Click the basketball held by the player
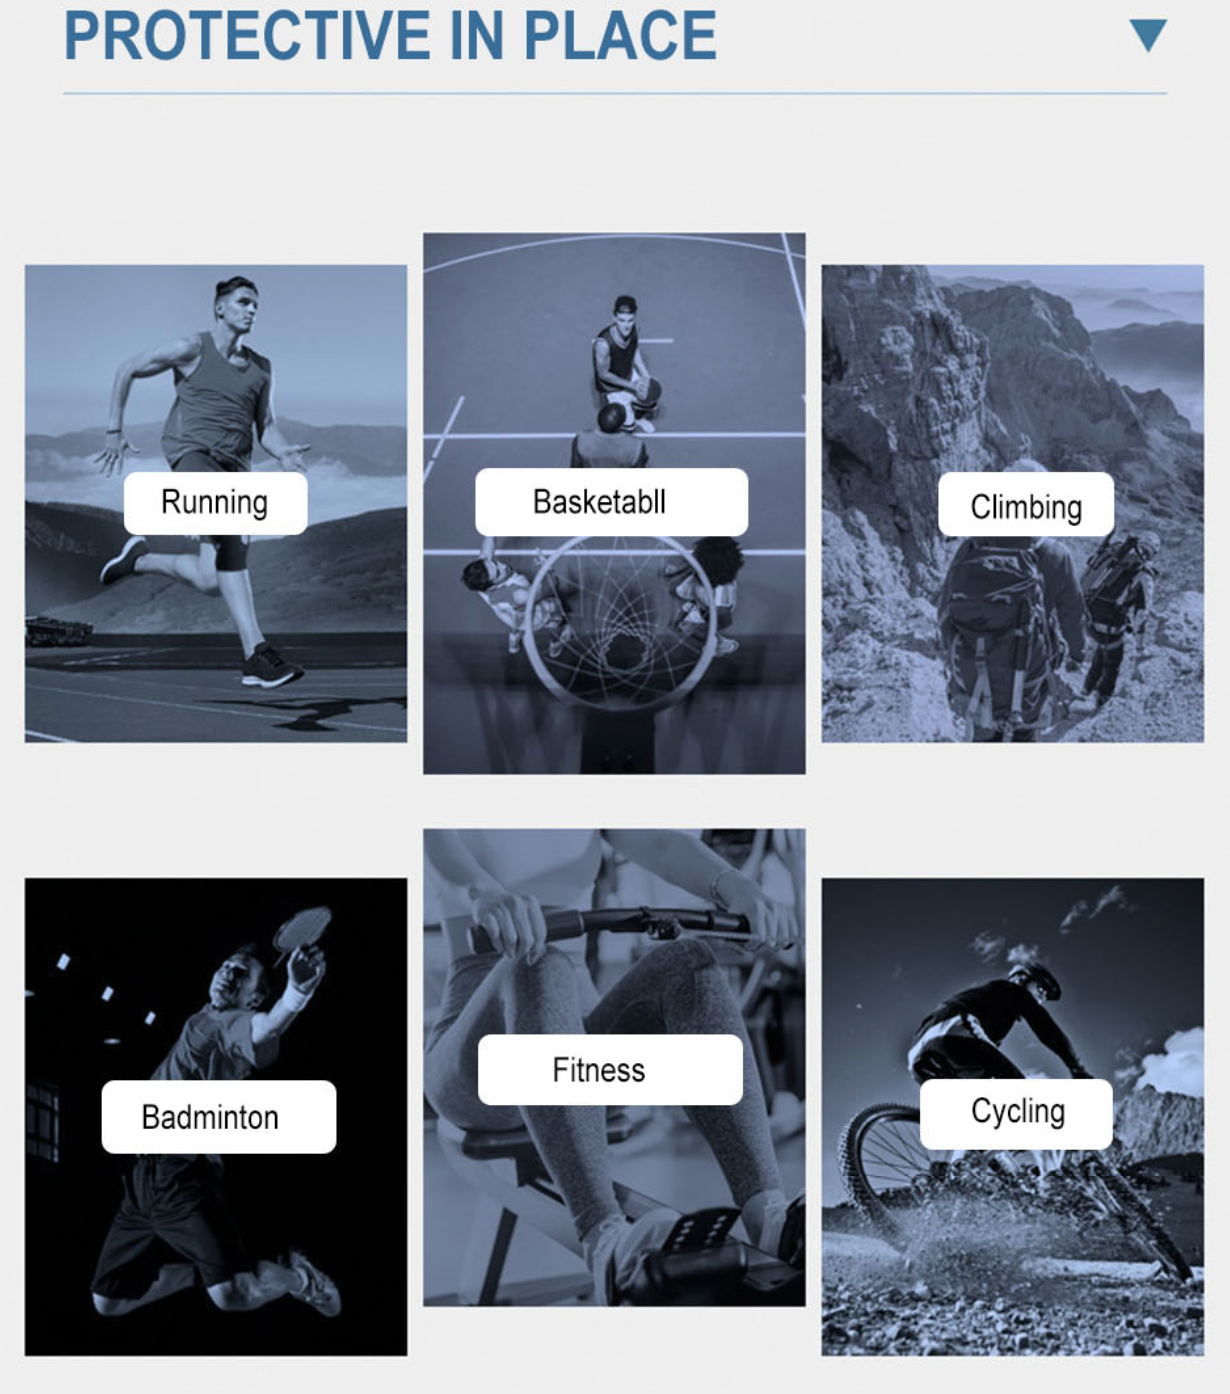 coord(646,391)
